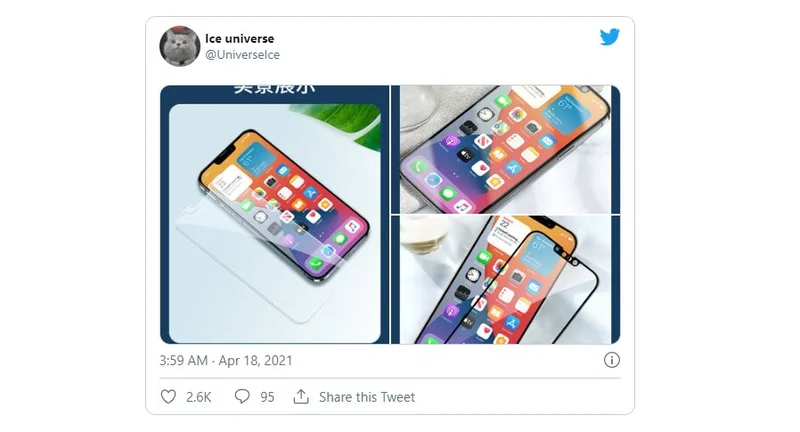This screenshot has height=432, width=800.
Task: Open the Ice universe display name
Action: point(239,39)
